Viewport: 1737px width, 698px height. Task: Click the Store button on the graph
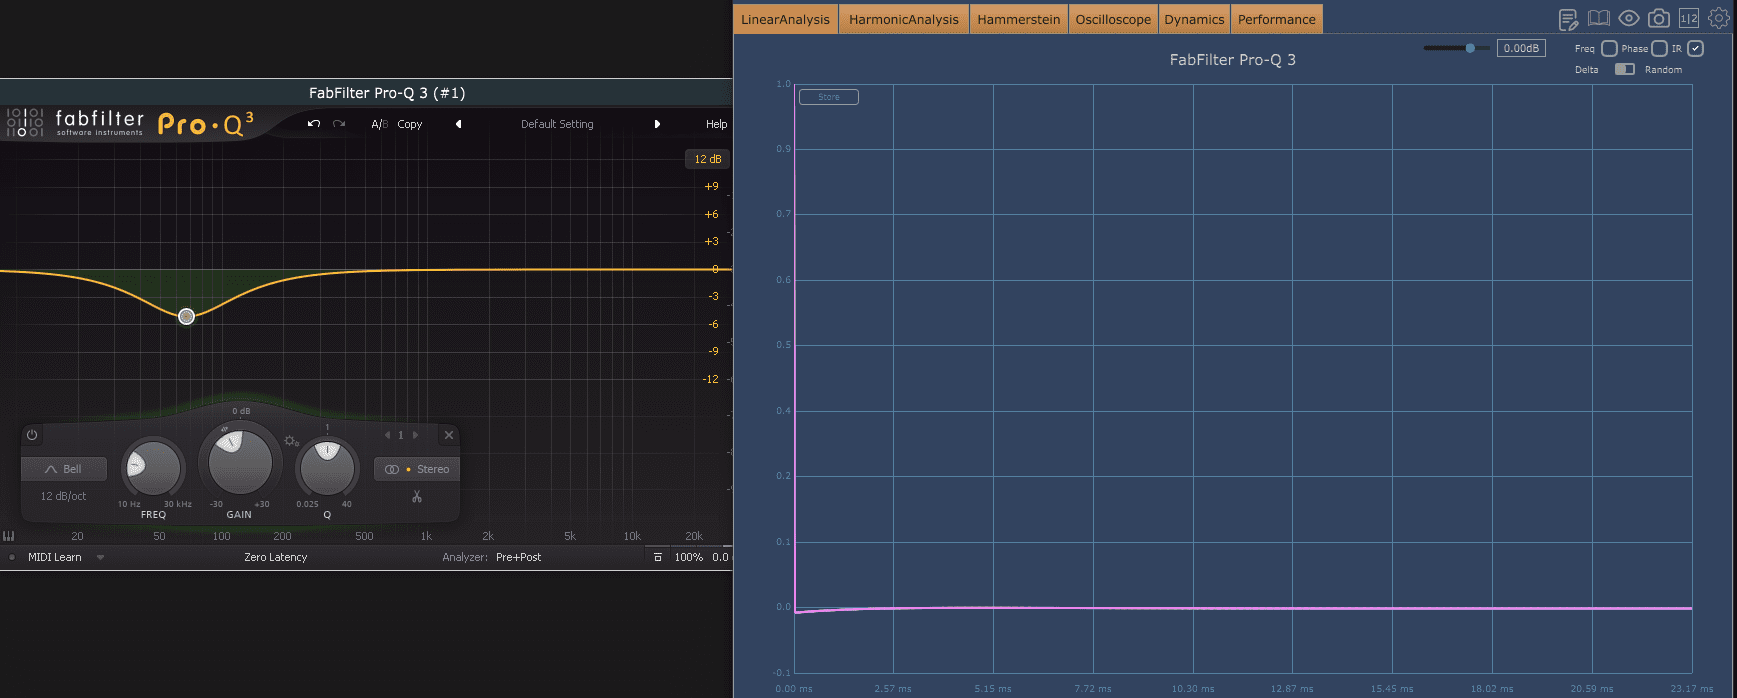[829, 97]
